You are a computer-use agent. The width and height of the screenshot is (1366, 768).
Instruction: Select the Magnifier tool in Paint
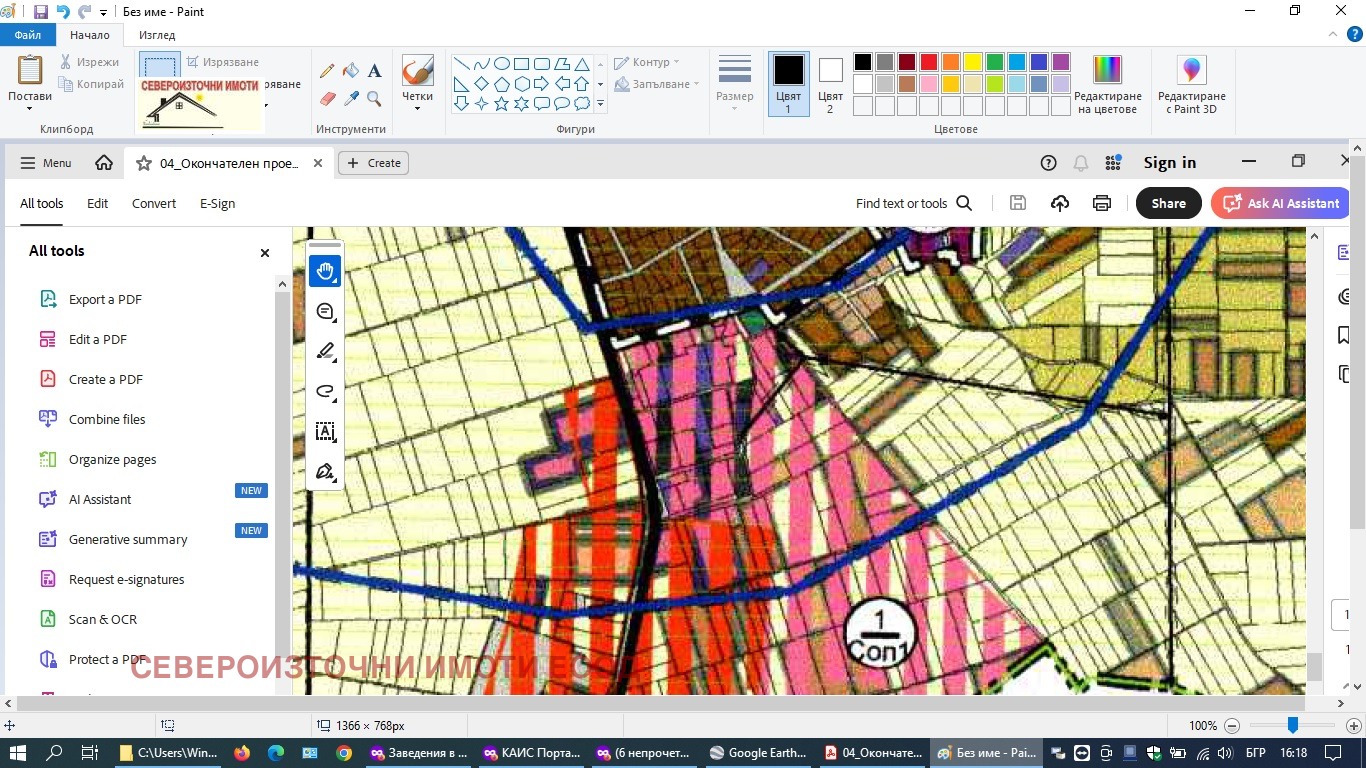374,99
